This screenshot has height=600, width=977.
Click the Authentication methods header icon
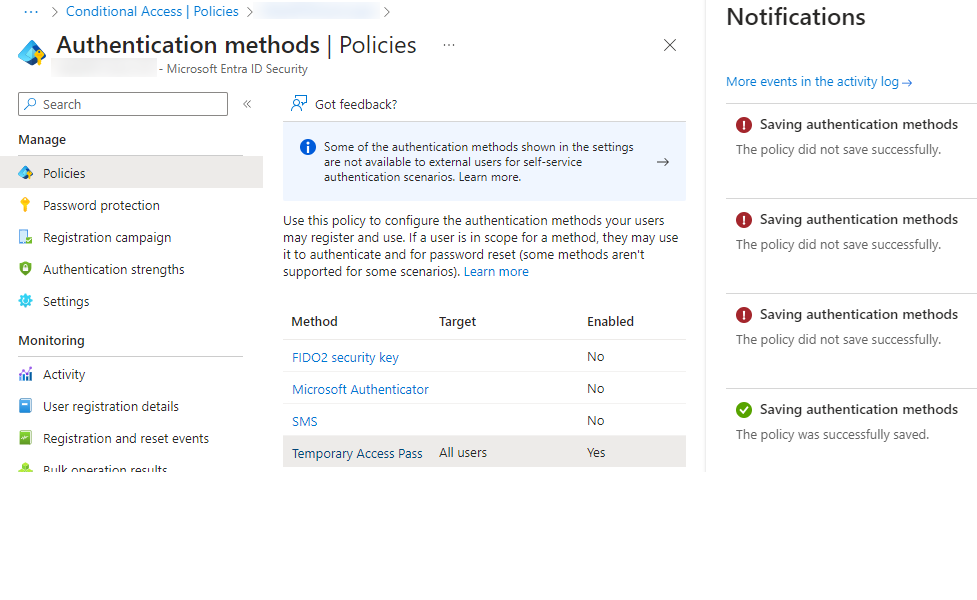click(32, 52)
